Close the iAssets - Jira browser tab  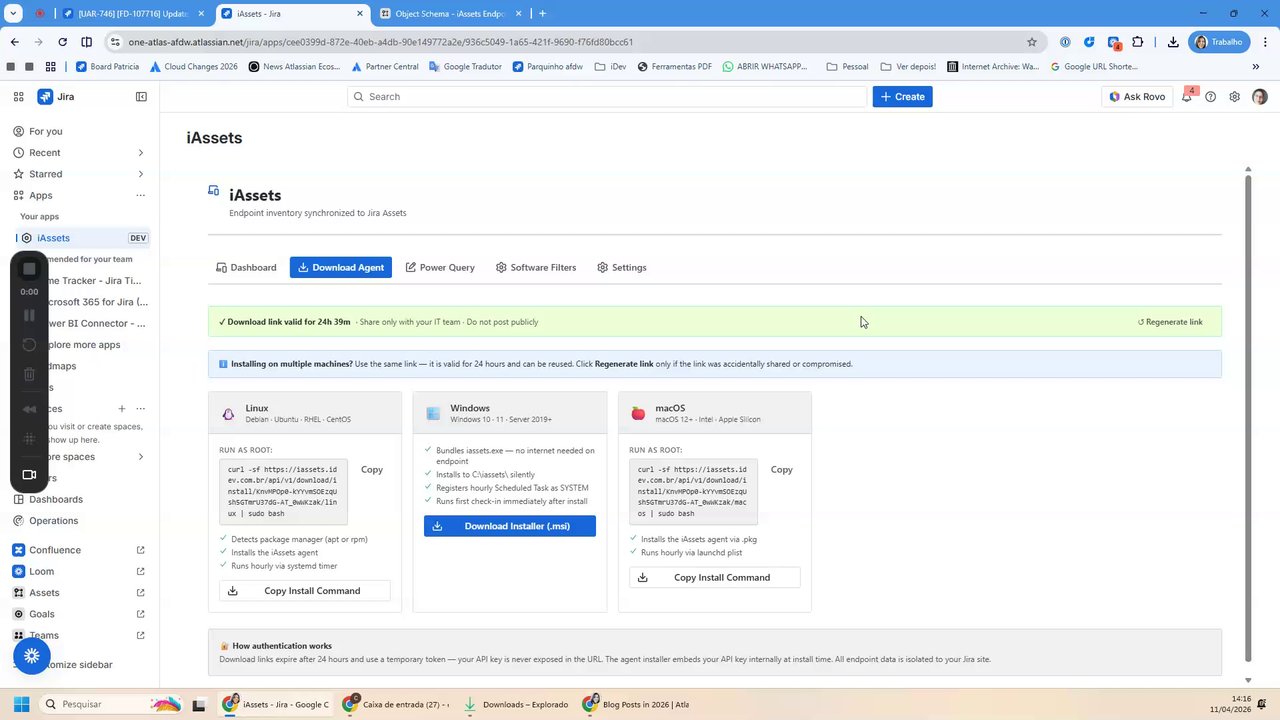[360, 14]
